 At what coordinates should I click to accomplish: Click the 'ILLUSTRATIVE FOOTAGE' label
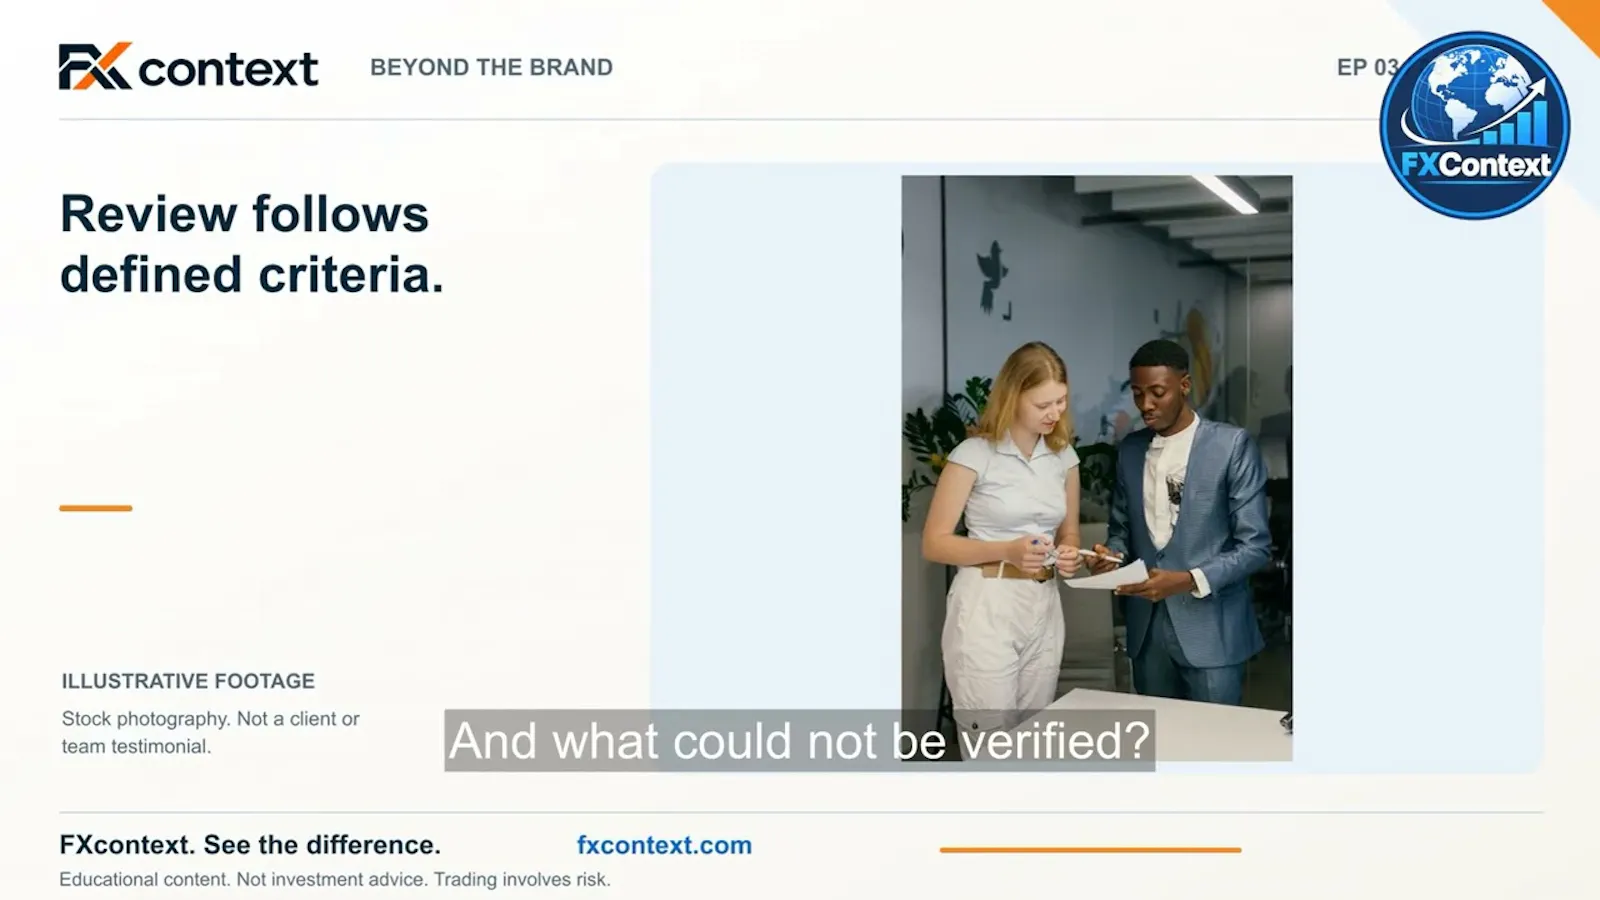(x=188, y=681)
